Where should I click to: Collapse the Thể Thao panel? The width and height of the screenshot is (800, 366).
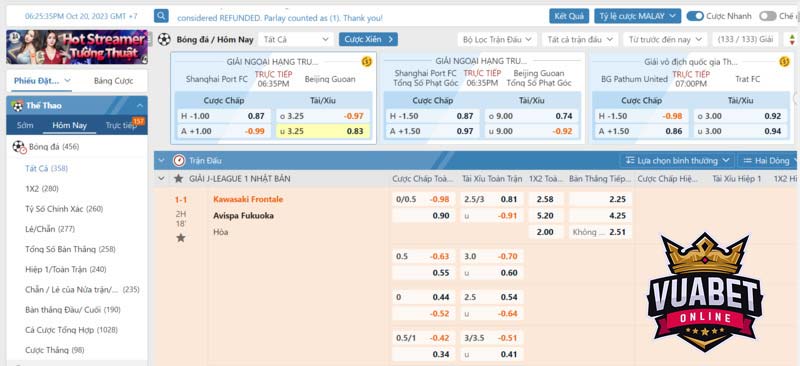point(140,106)
